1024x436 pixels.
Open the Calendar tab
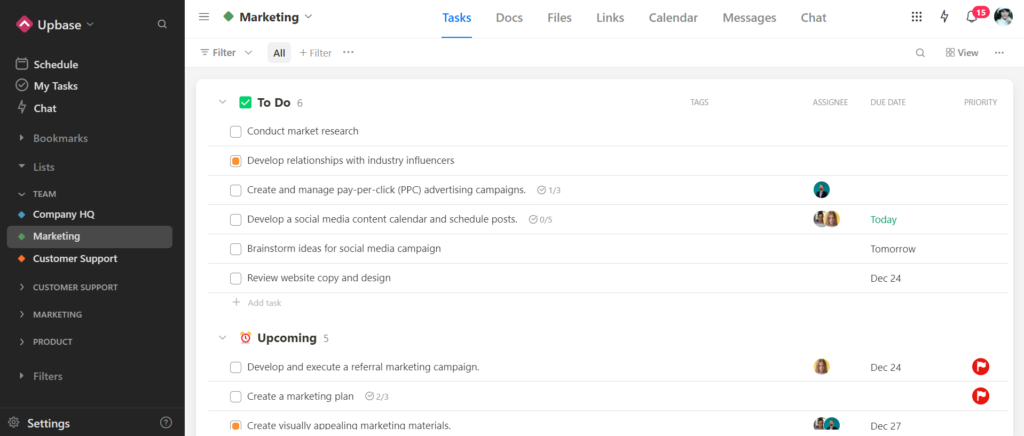pos(673,18)
